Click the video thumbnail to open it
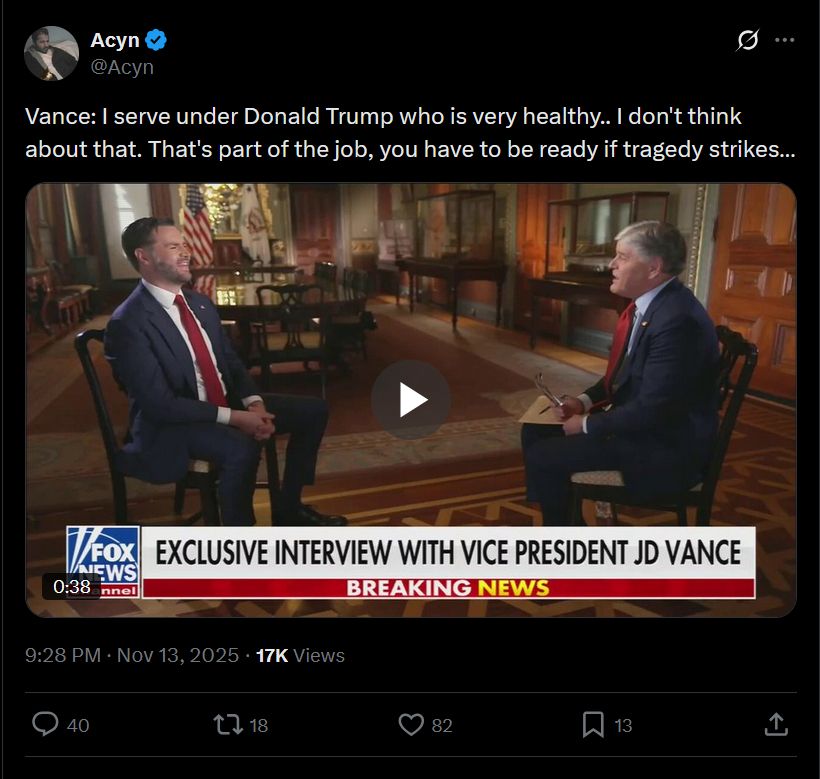820x779 pixels. click(x=410, y=398)
